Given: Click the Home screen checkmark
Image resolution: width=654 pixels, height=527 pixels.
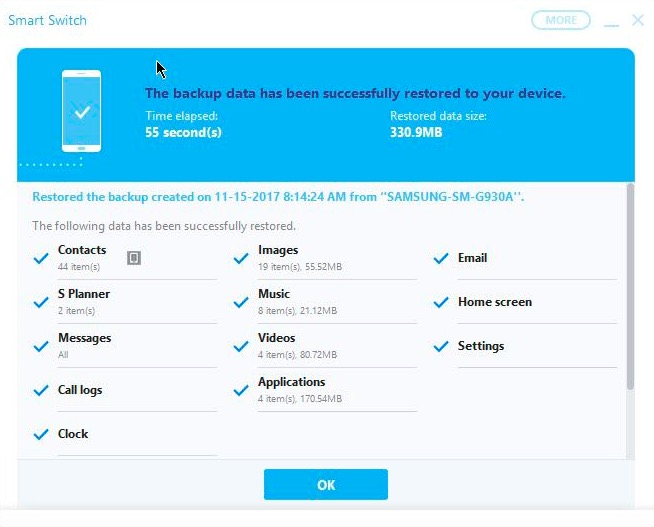Looking at the screenshot, I should click(x=441, y=302).
